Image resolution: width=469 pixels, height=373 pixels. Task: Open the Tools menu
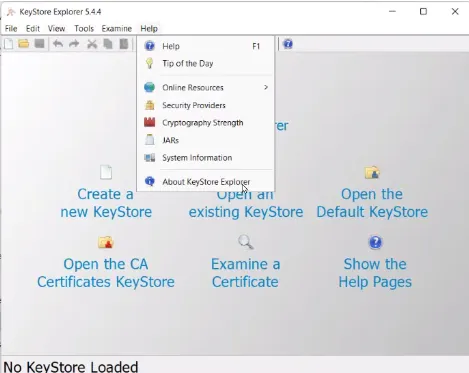click(84, 29)
